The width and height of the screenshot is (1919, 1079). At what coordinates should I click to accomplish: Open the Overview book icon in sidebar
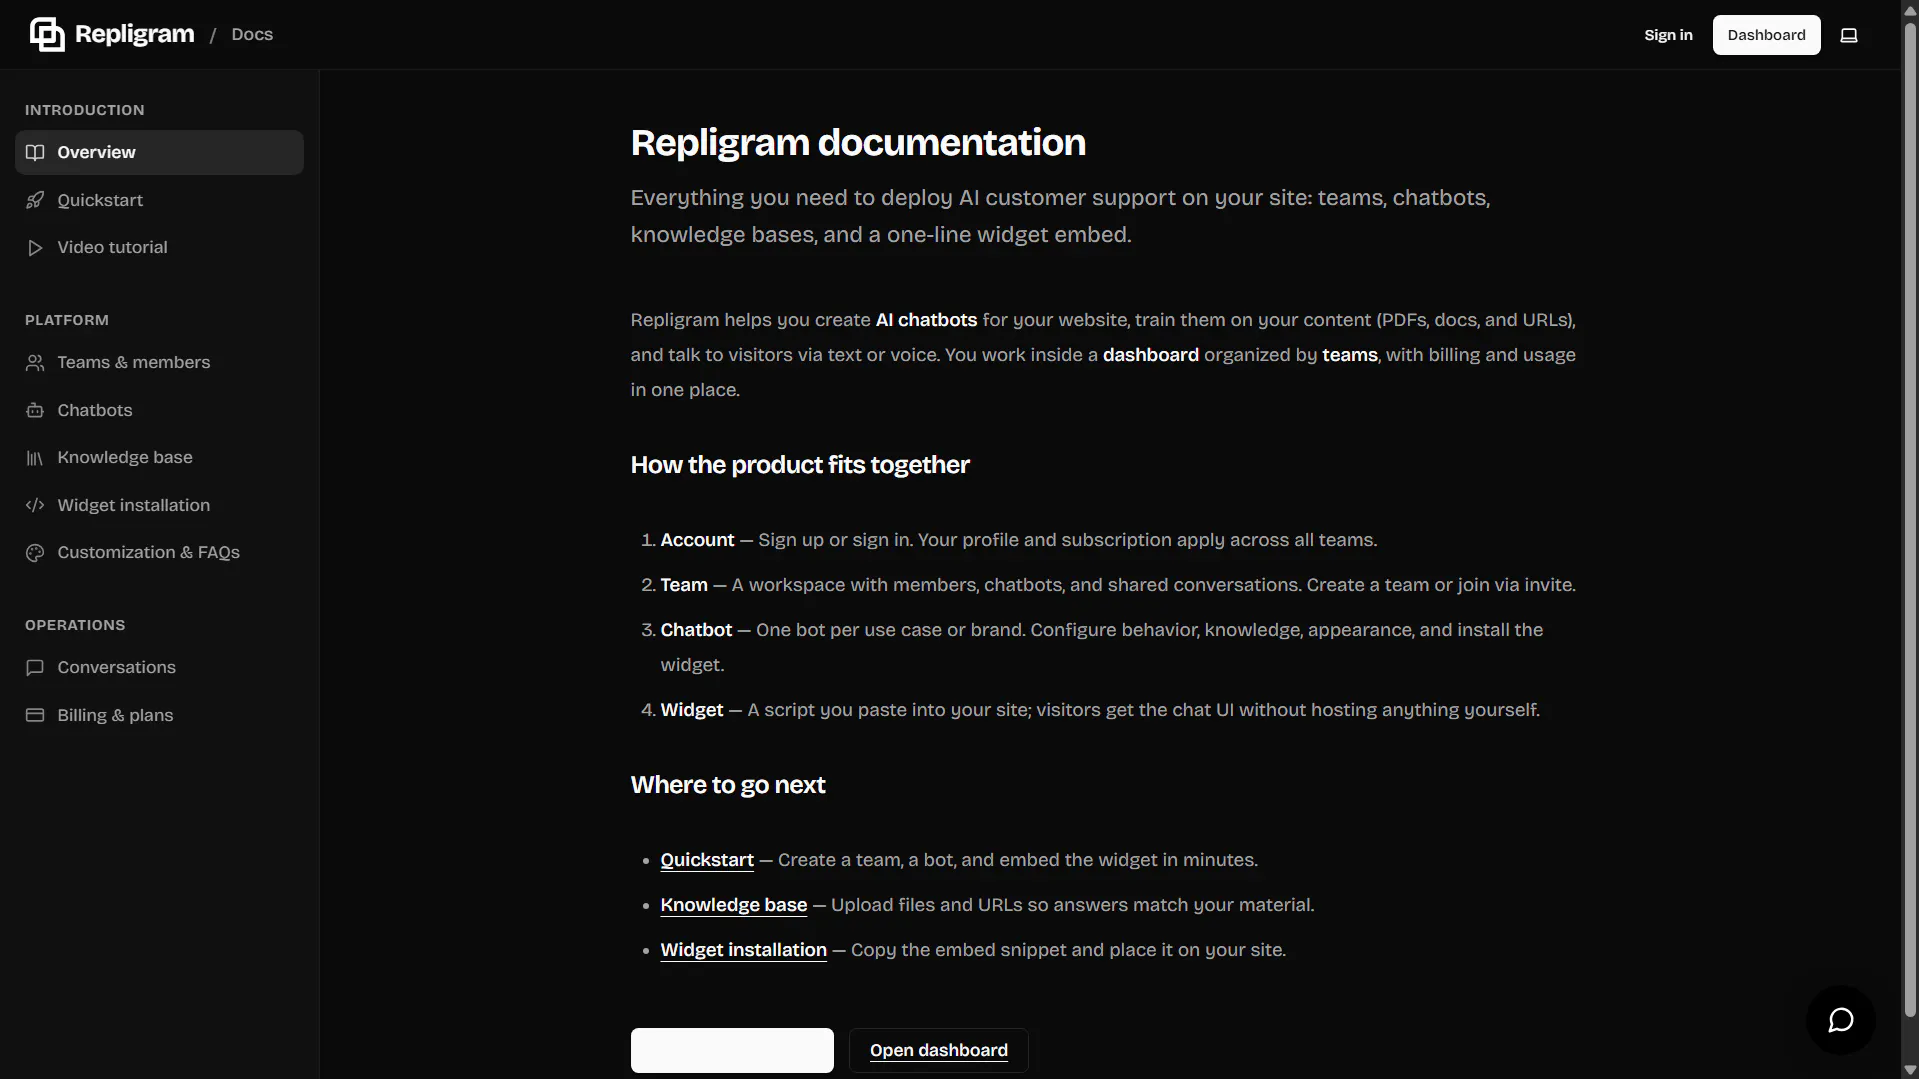click(x=35, y=152)
